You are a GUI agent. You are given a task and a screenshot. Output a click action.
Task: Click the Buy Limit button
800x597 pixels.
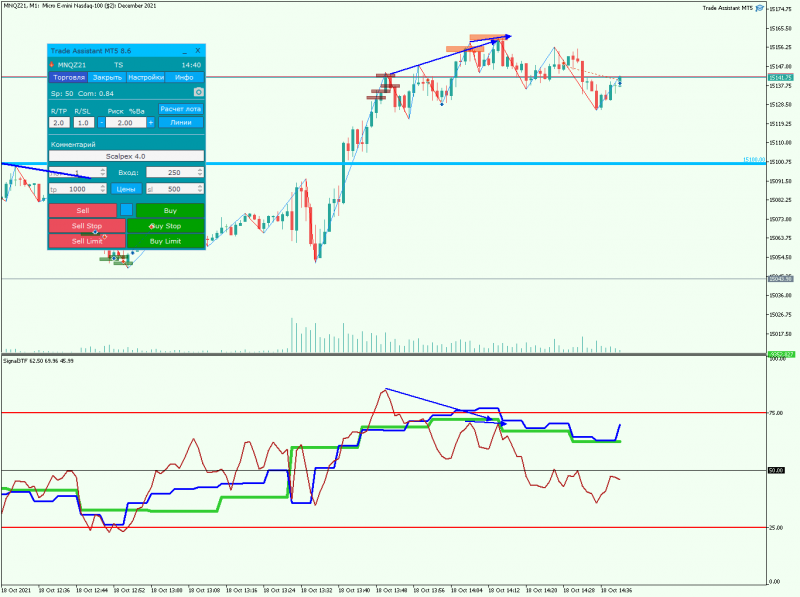[165, 241]
